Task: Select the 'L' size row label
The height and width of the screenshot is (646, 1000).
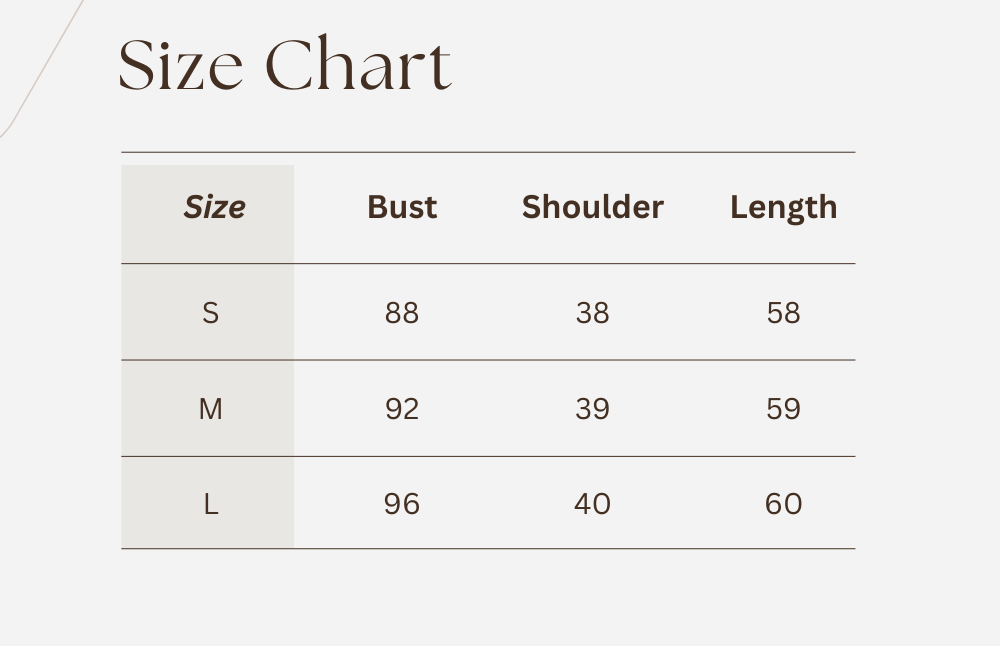Action: [x=210, y=504]
